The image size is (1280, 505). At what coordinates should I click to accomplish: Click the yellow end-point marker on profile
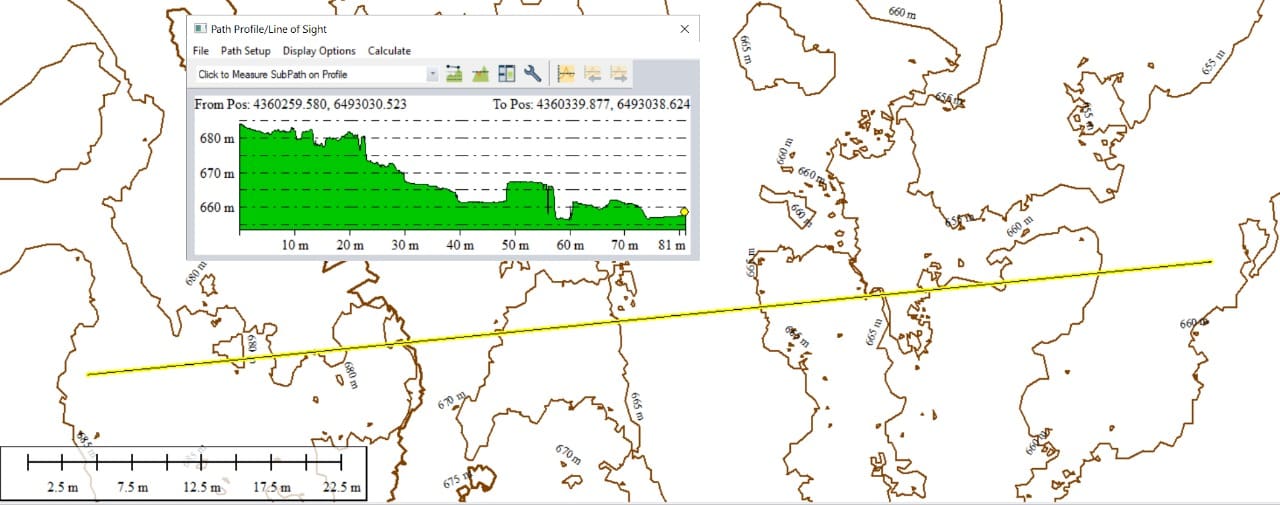click(x=684, y=211)
